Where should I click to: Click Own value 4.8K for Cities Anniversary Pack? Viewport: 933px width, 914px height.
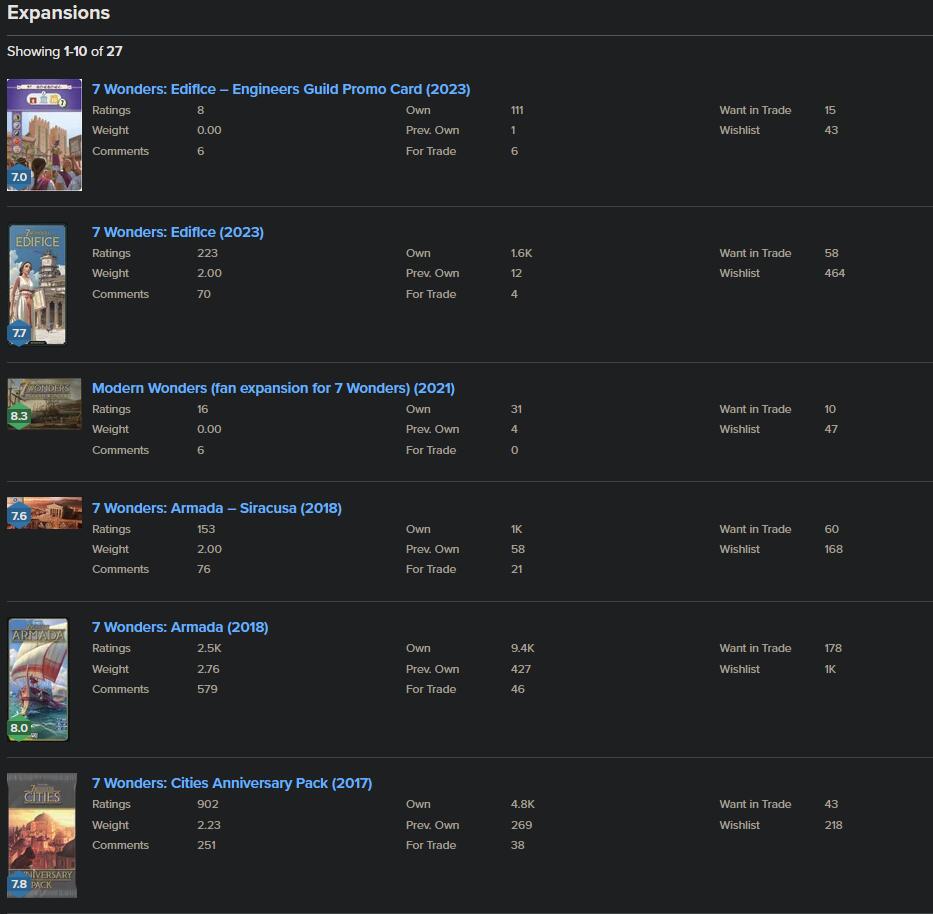click(522, 804)
